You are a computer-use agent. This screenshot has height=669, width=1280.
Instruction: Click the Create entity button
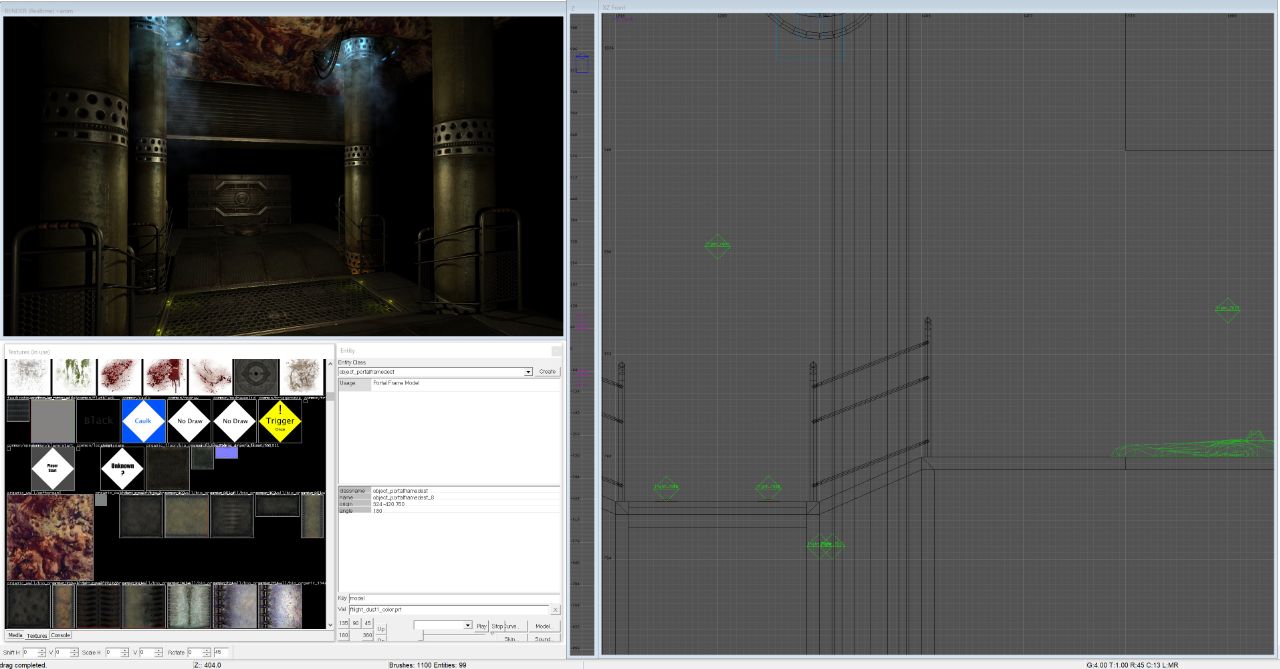[x=548, y=372]
